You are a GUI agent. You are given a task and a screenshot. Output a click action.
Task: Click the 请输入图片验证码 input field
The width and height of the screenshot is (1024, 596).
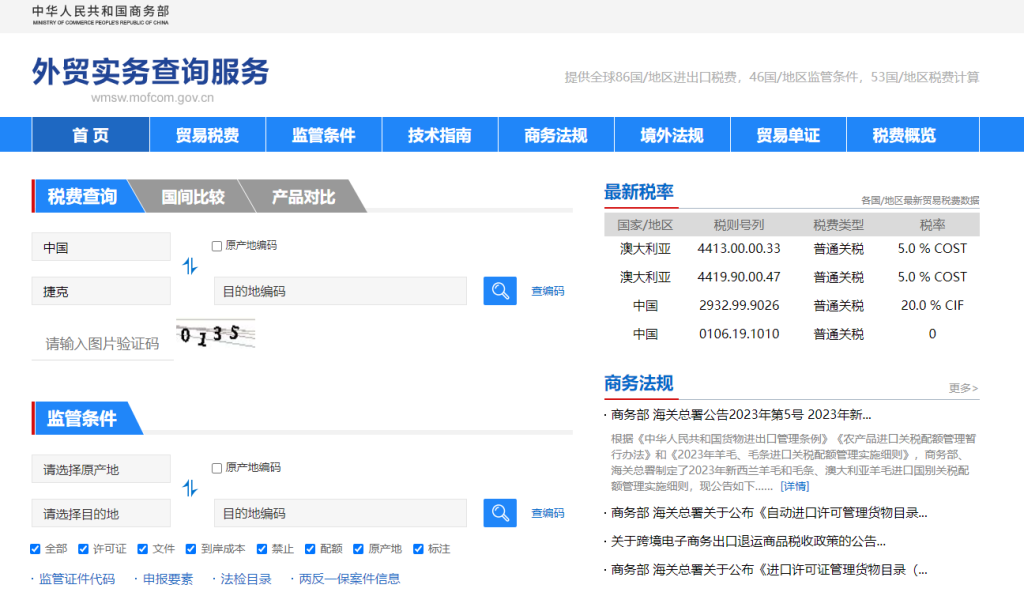tap(103, 343)
